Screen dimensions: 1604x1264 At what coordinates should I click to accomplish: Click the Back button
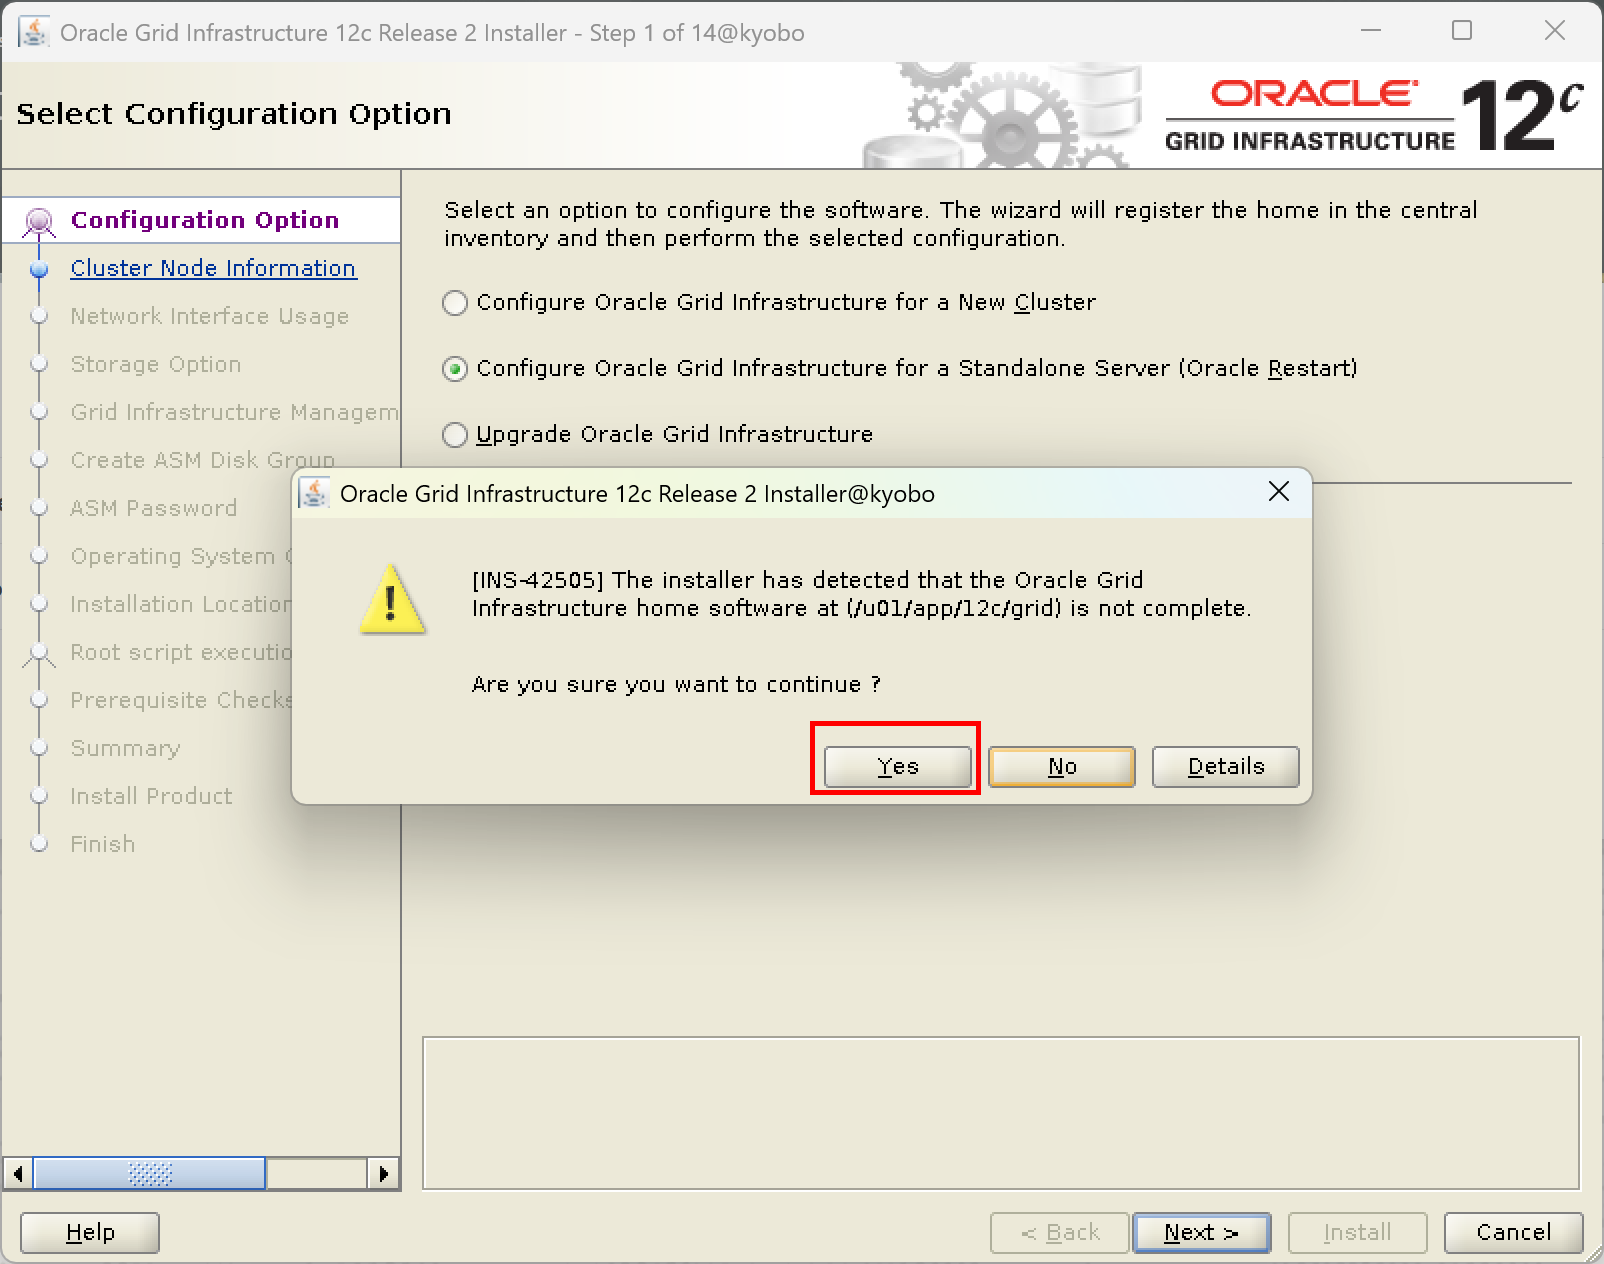pos(1060,1233)
